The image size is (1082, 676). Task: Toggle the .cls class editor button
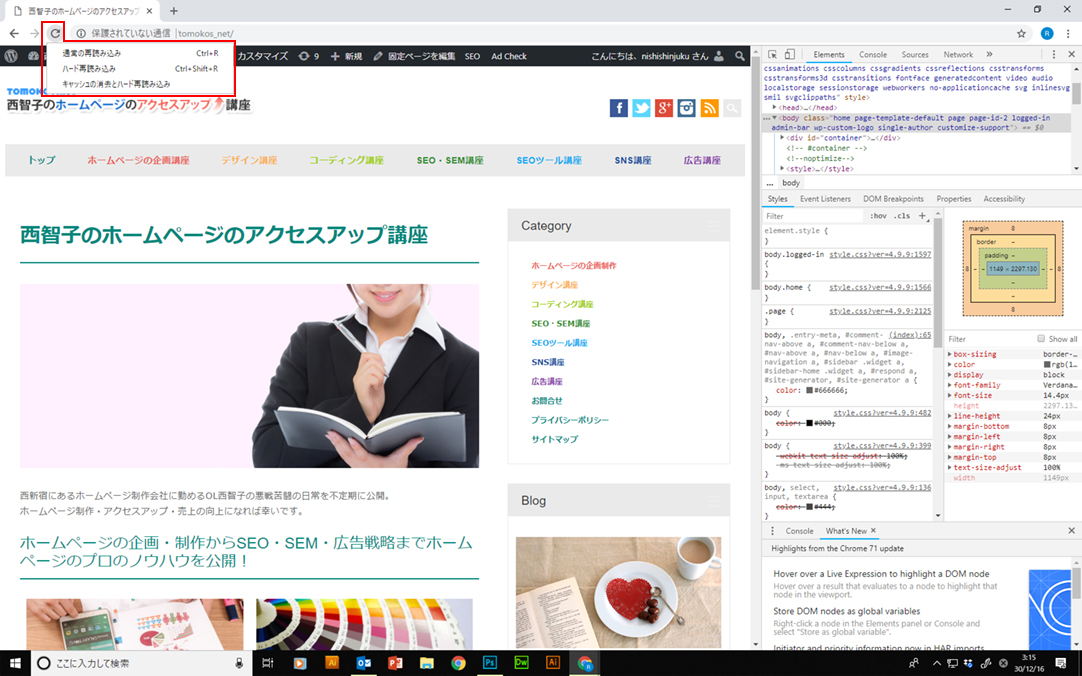(902, 216)
